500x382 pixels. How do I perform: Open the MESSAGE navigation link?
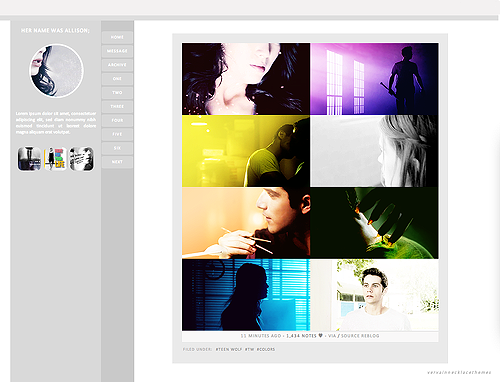117,51
